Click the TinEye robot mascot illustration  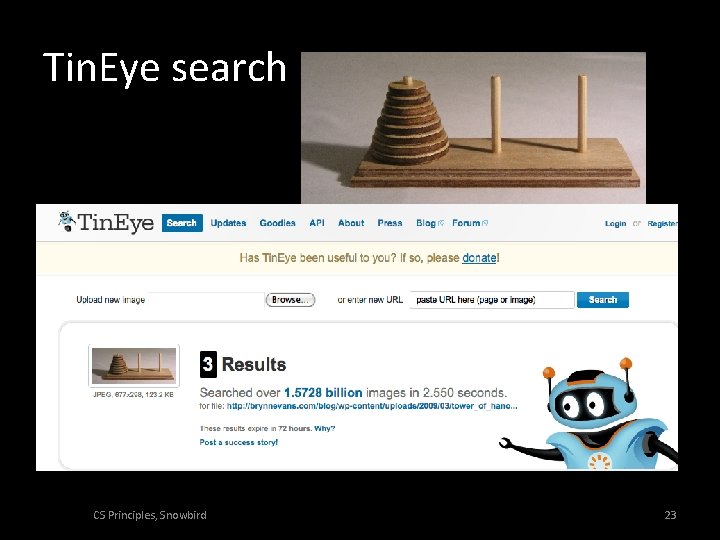click(589, 414)
